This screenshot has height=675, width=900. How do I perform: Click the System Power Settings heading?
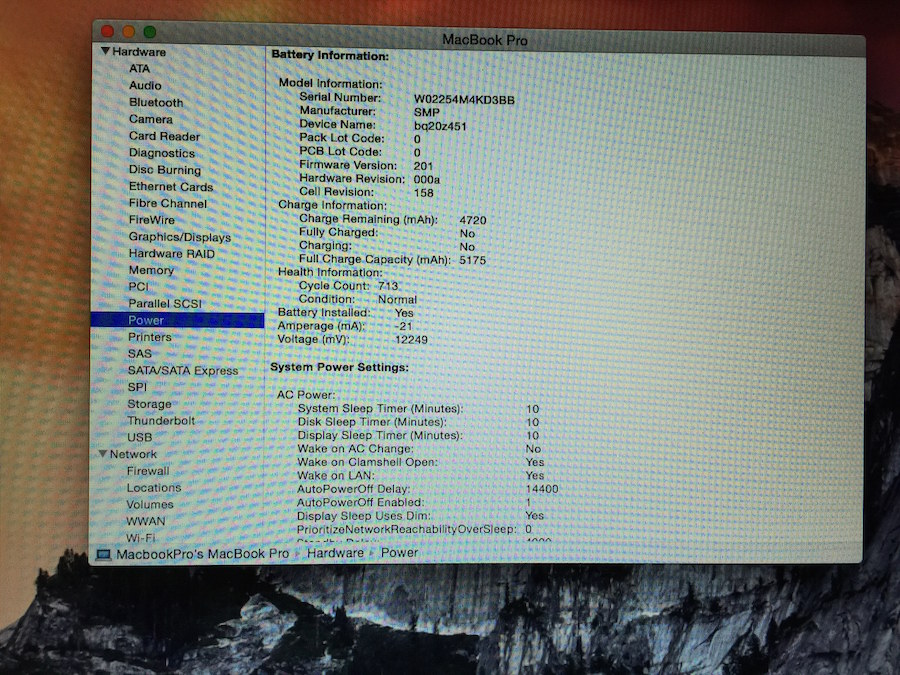pos(339,367)
